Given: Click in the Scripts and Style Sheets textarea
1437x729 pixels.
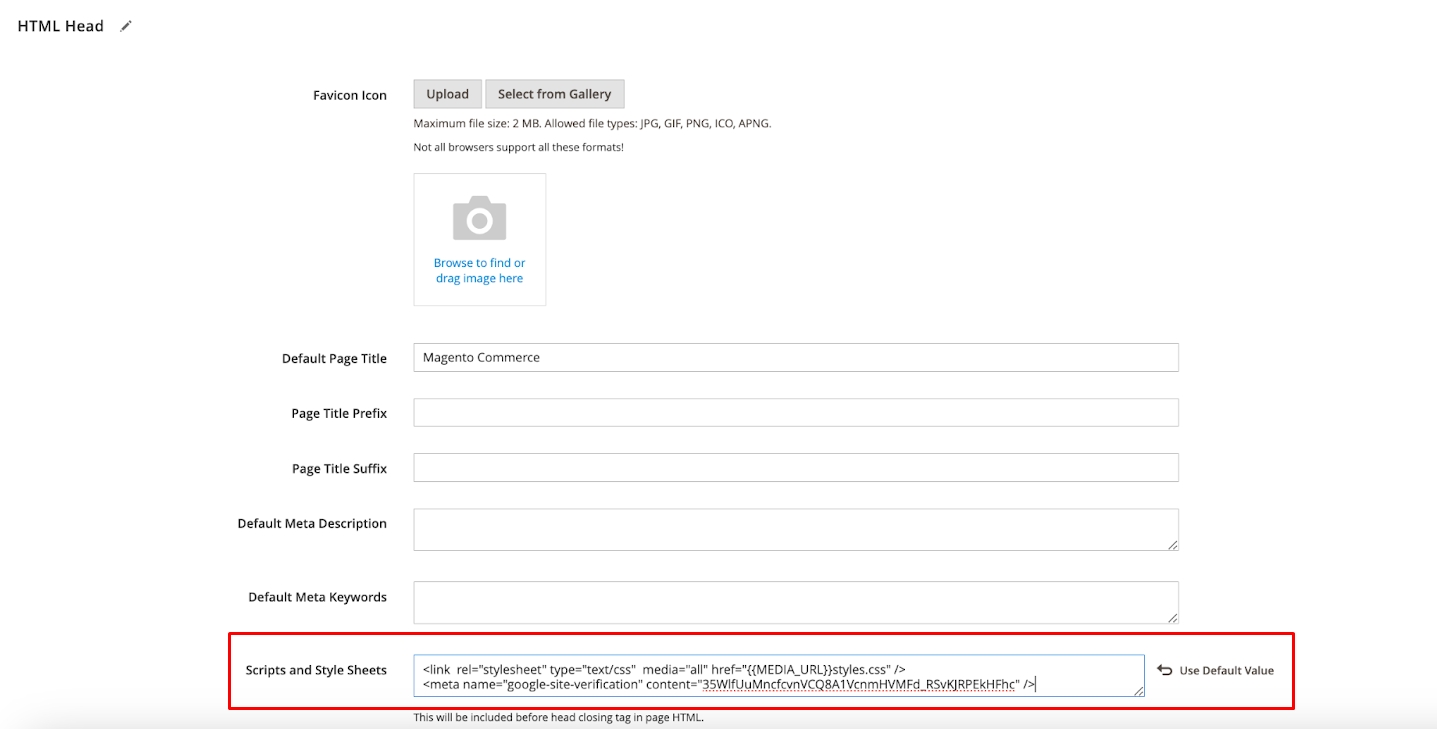Looking at the screenshot, I should click(779, 676).
